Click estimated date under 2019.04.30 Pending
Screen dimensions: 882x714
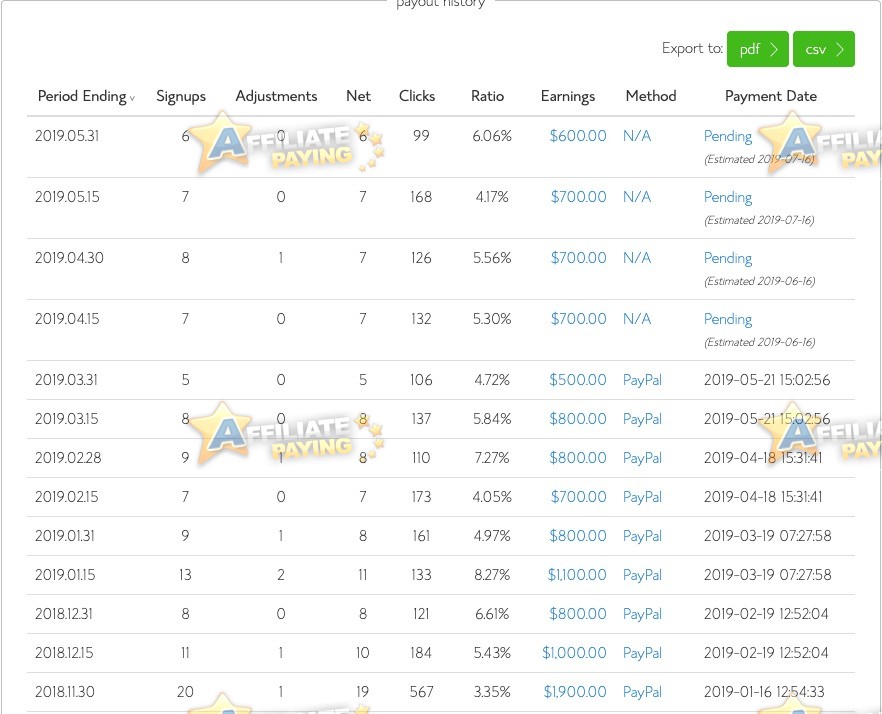coord(759,281)
